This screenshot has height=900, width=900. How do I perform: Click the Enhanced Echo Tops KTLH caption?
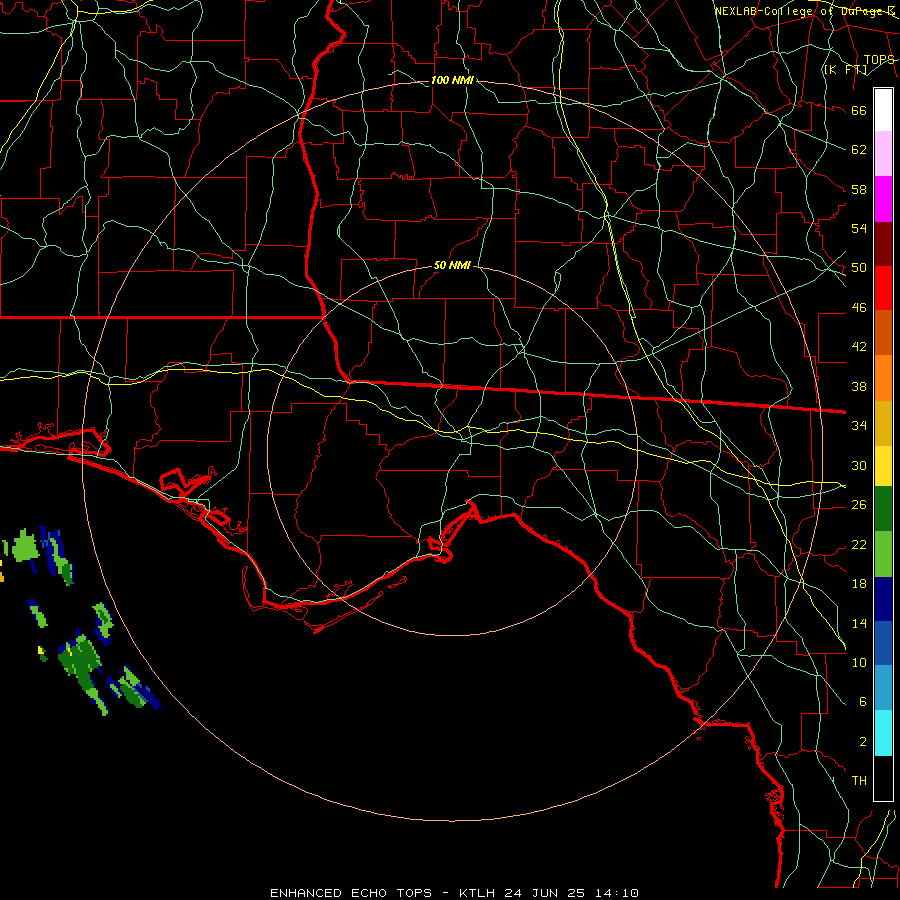(x=454, y=893)
